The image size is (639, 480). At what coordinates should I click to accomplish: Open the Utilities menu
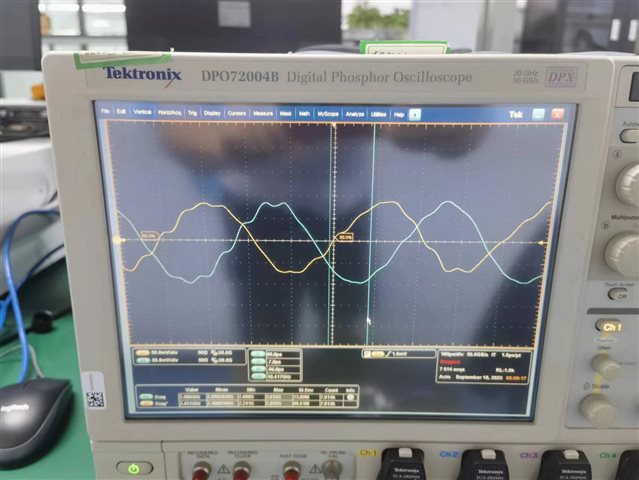tap(378, 114)
